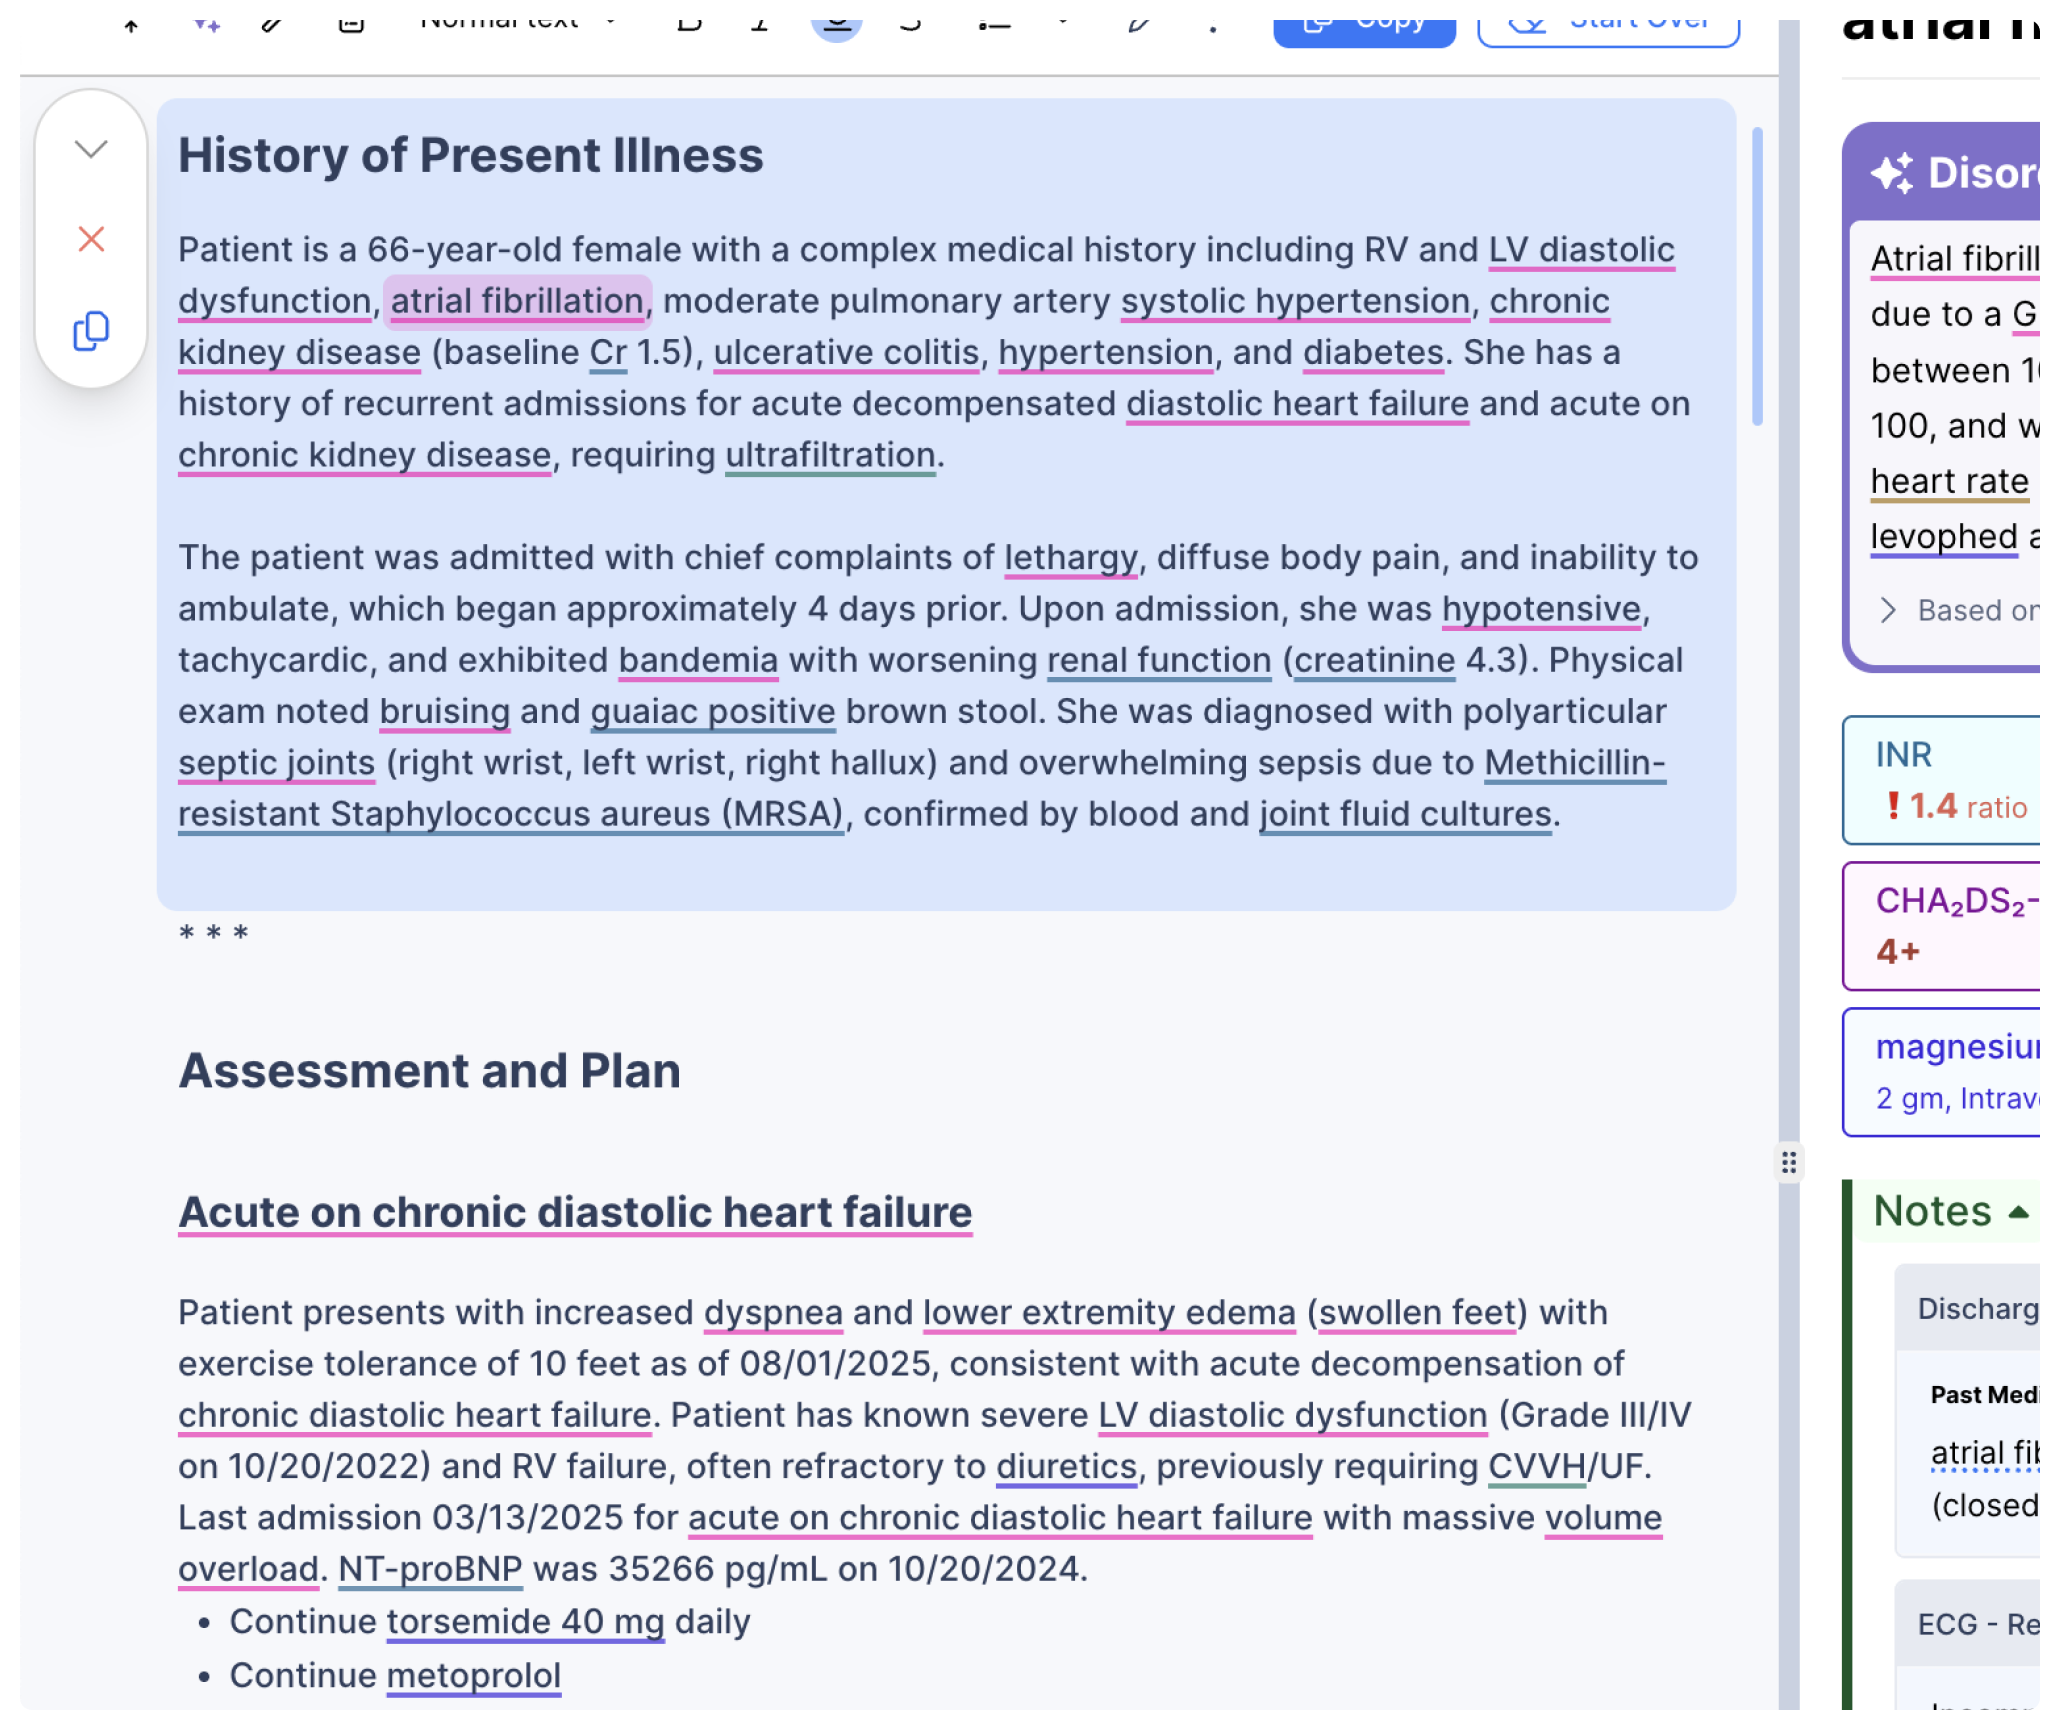Screen dimensions: 2060x1730
Task: Click the 'Cr' lab term before 1.5
Action: click(608, 353)
